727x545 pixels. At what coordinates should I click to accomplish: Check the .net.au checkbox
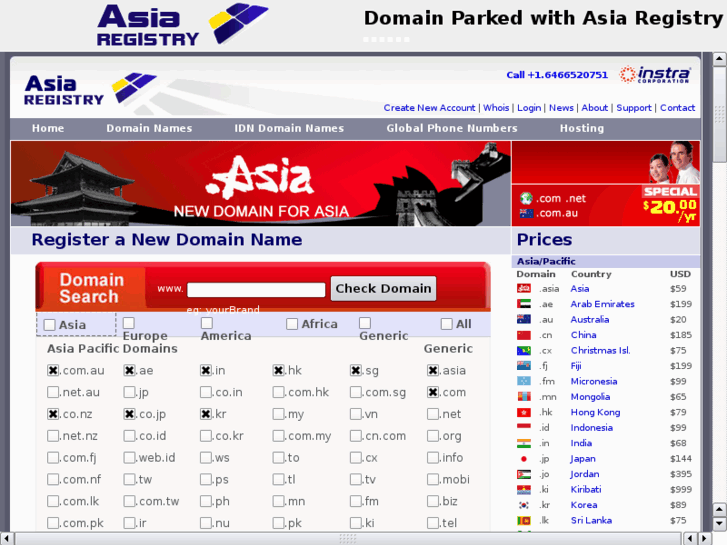point(53,392)
